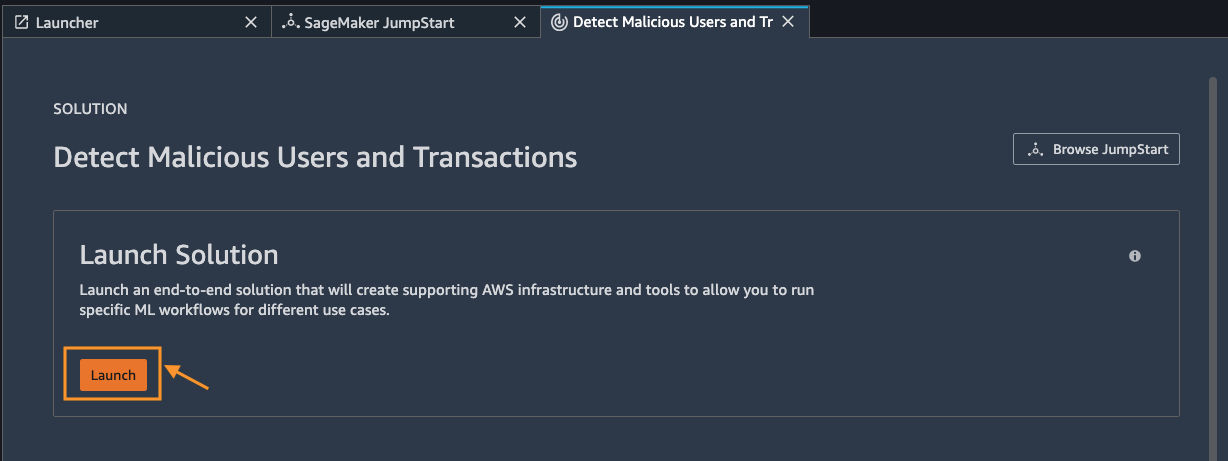Click the Detect Malicious Users tab icon

pyautogui.click(x=559, y=22)
